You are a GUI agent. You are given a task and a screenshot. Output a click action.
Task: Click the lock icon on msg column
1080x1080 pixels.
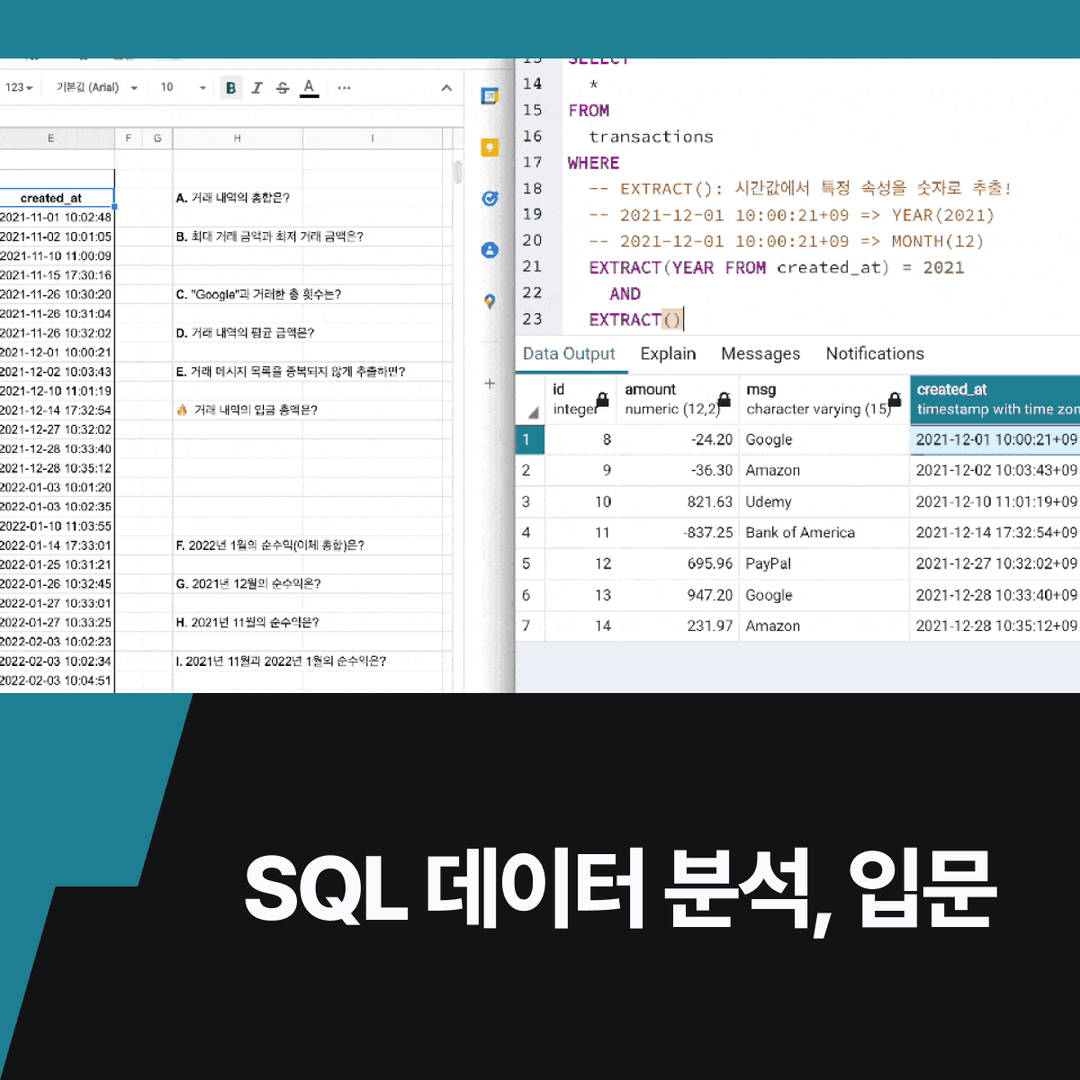(894, 399)
